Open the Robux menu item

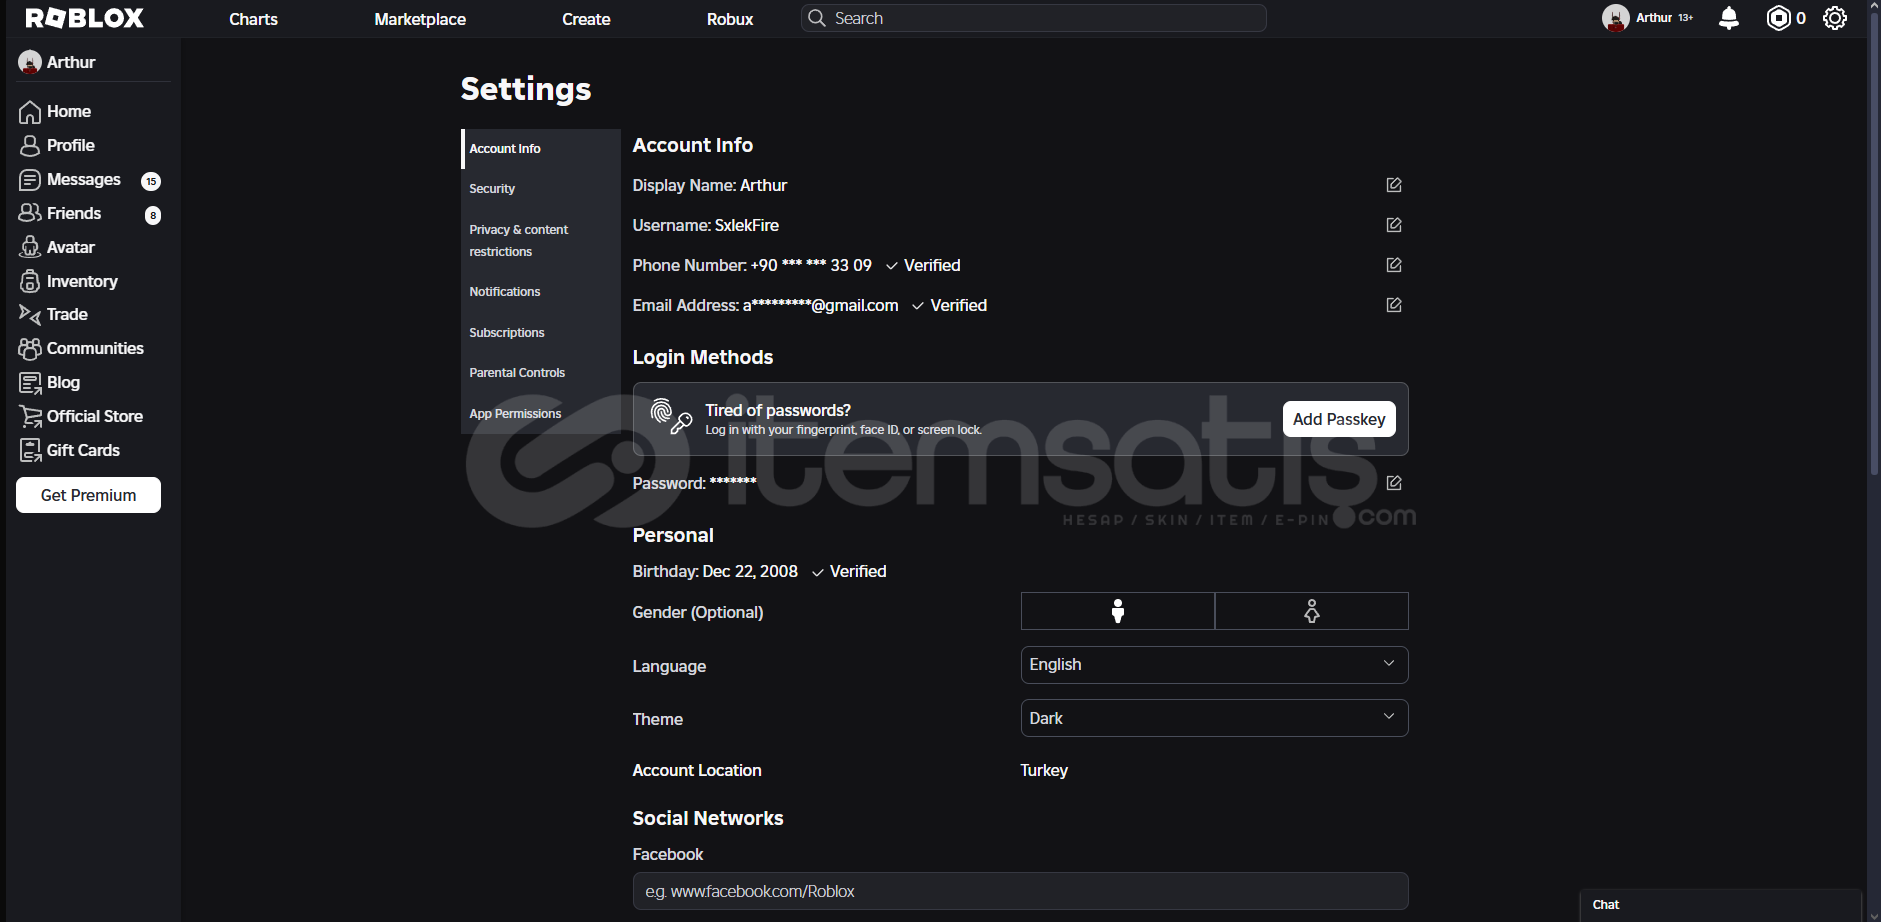pyautogui.click(x=730, y=19)
